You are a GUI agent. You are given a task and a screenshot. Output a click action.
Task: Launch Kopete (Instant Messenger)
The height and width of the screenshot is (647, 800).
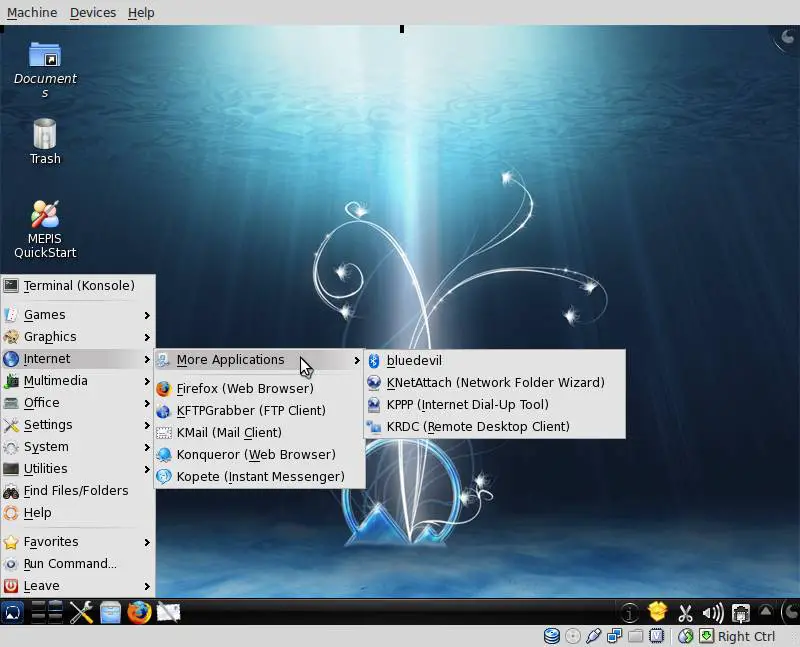point(260,477)
